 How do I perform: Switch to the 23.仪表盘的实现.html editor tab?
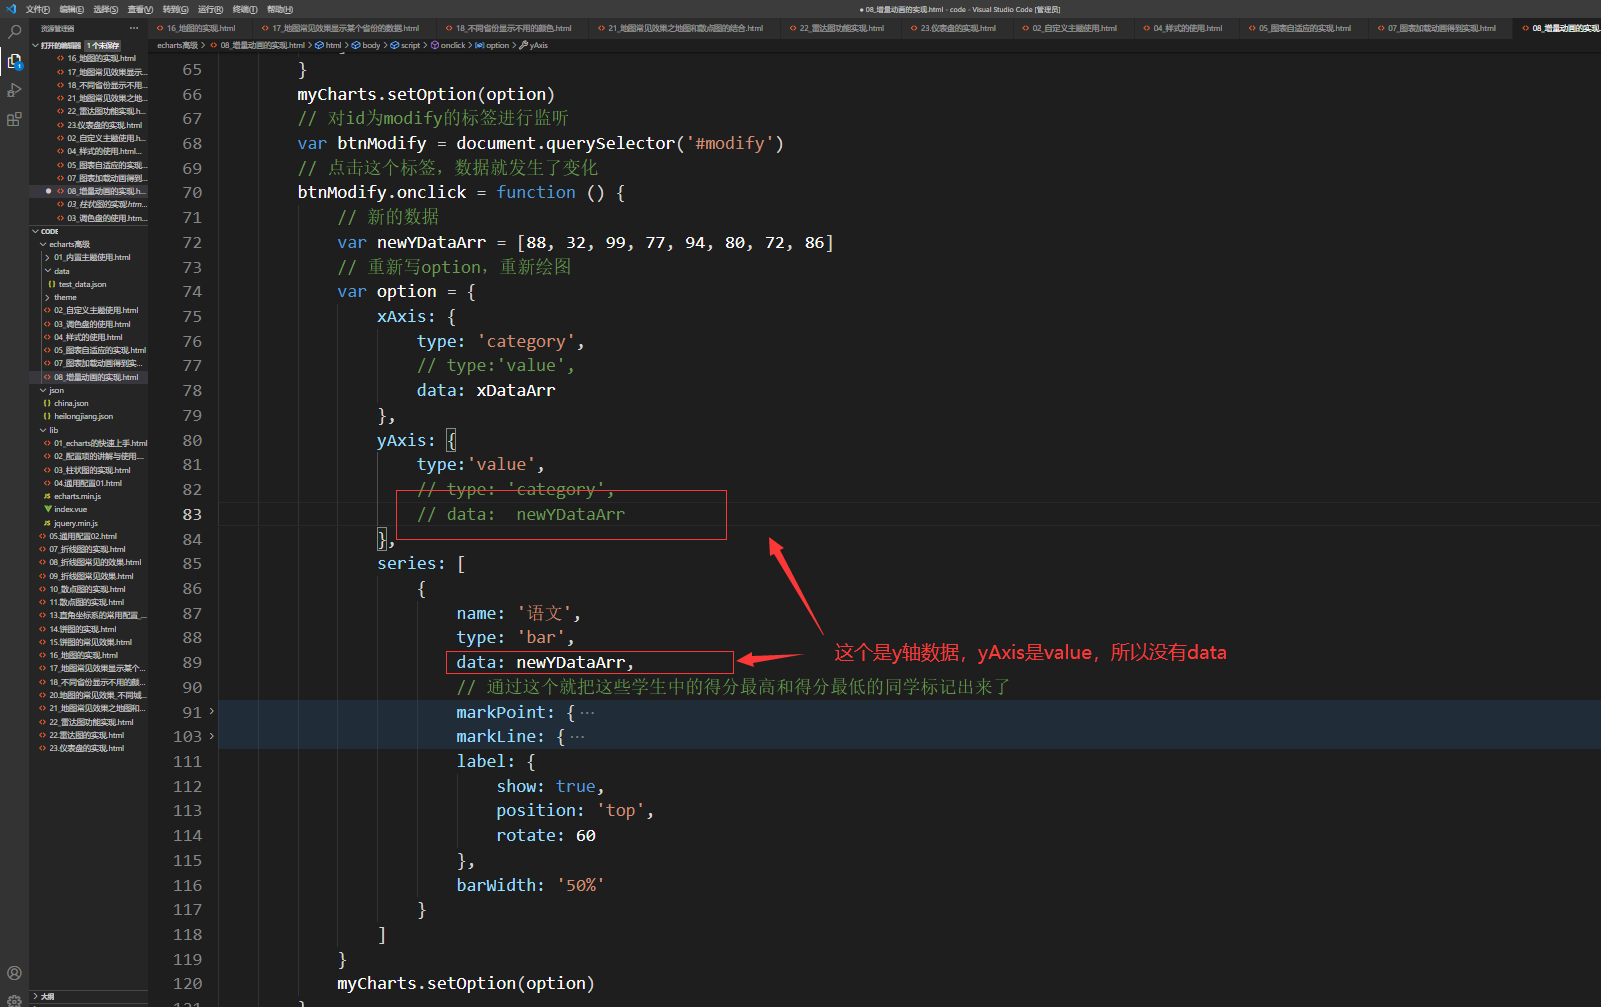(x=958, y=28)
